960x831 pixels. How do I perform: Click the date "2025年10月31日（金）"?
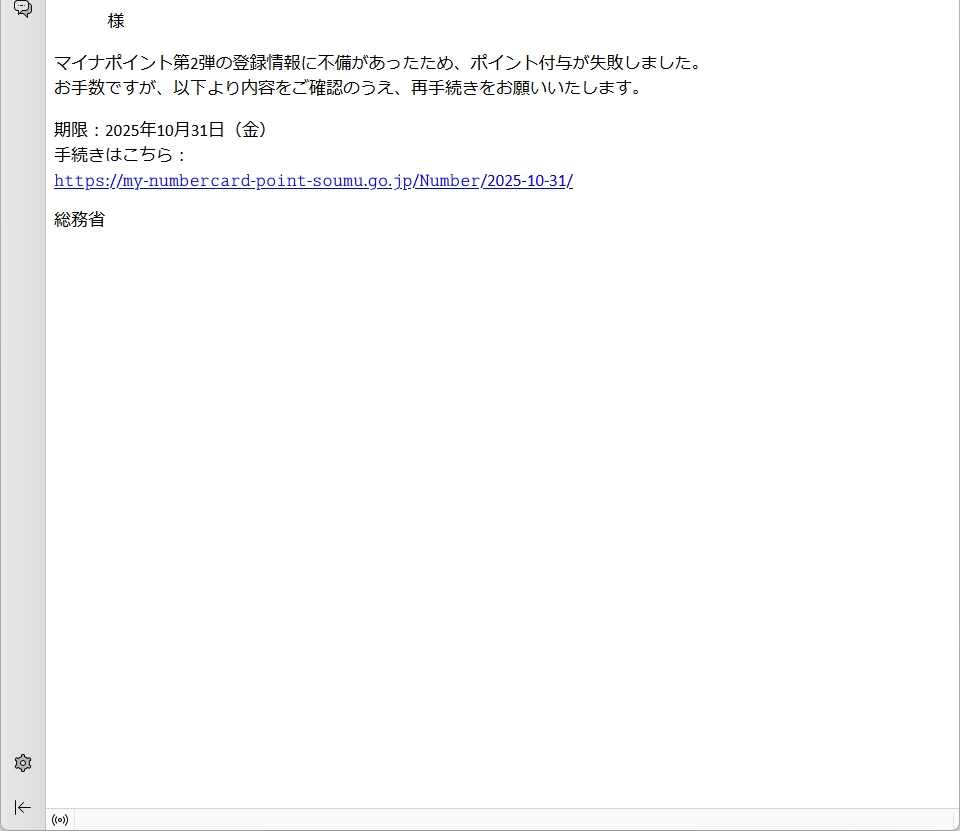[x=187, y=130]
